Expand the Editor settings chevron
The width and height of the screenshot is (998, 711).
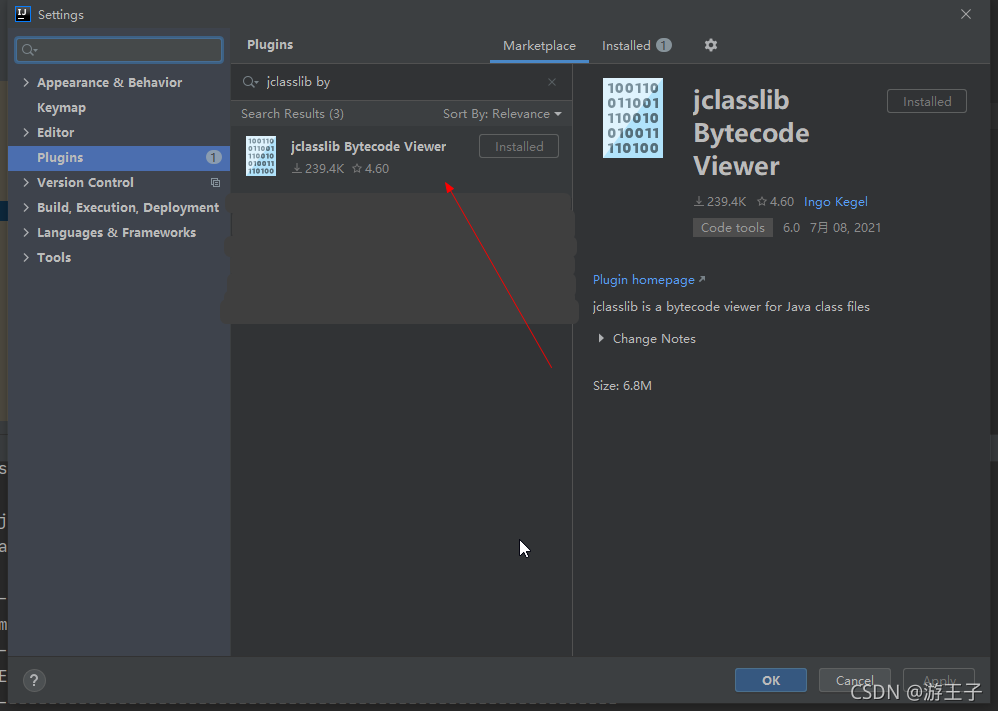pos(26,132)
